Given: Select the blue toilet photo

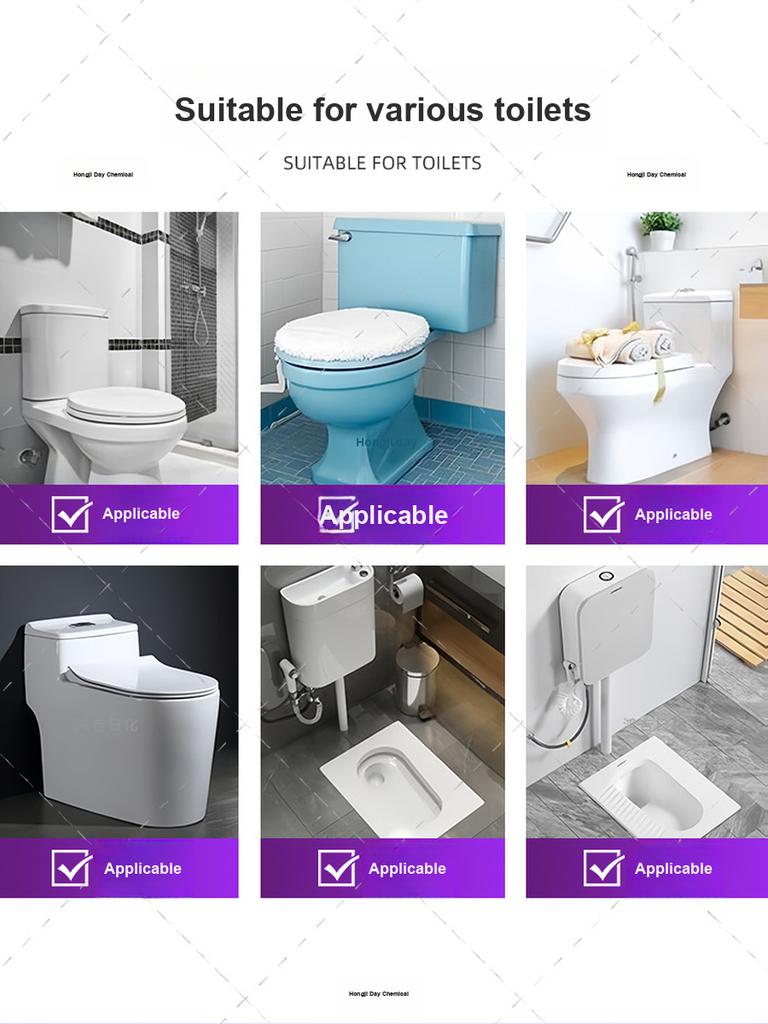Looking at the screenshot, I should pos(383,348).
